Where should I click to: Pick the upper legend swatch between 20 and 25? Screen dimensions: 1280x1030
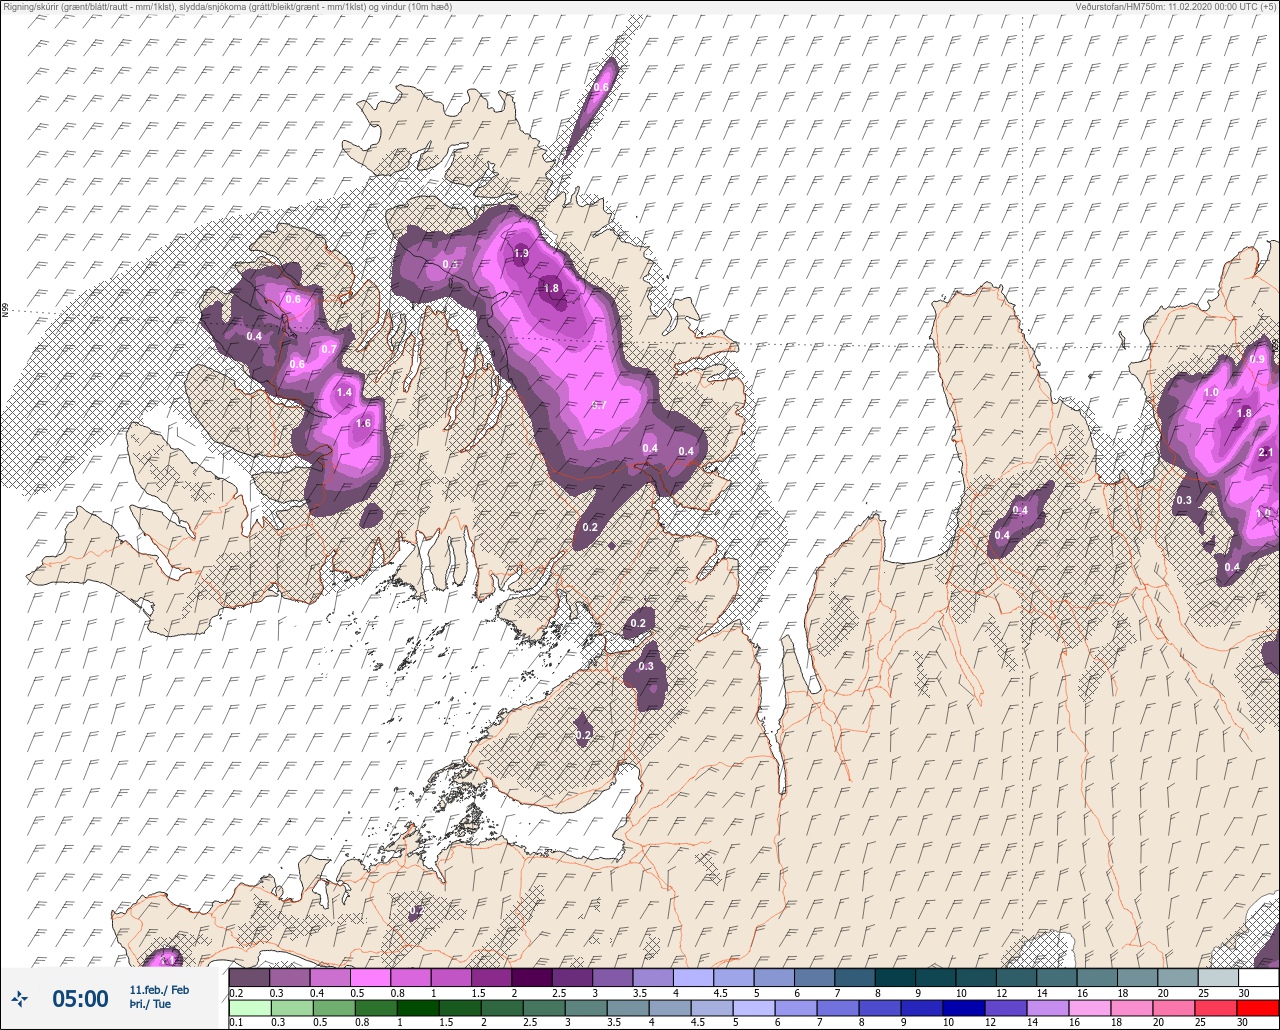click(x=1177, y=977)
